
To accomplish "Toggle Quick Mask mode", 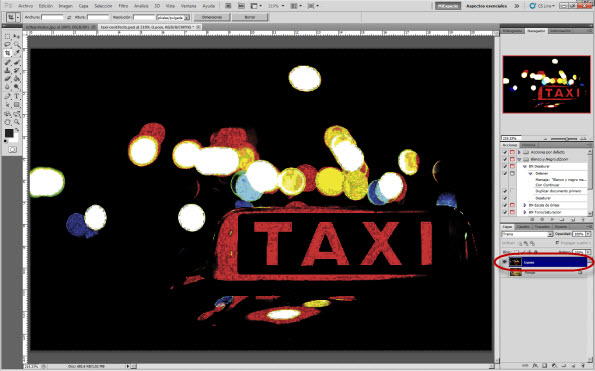I will pos(13,149).
